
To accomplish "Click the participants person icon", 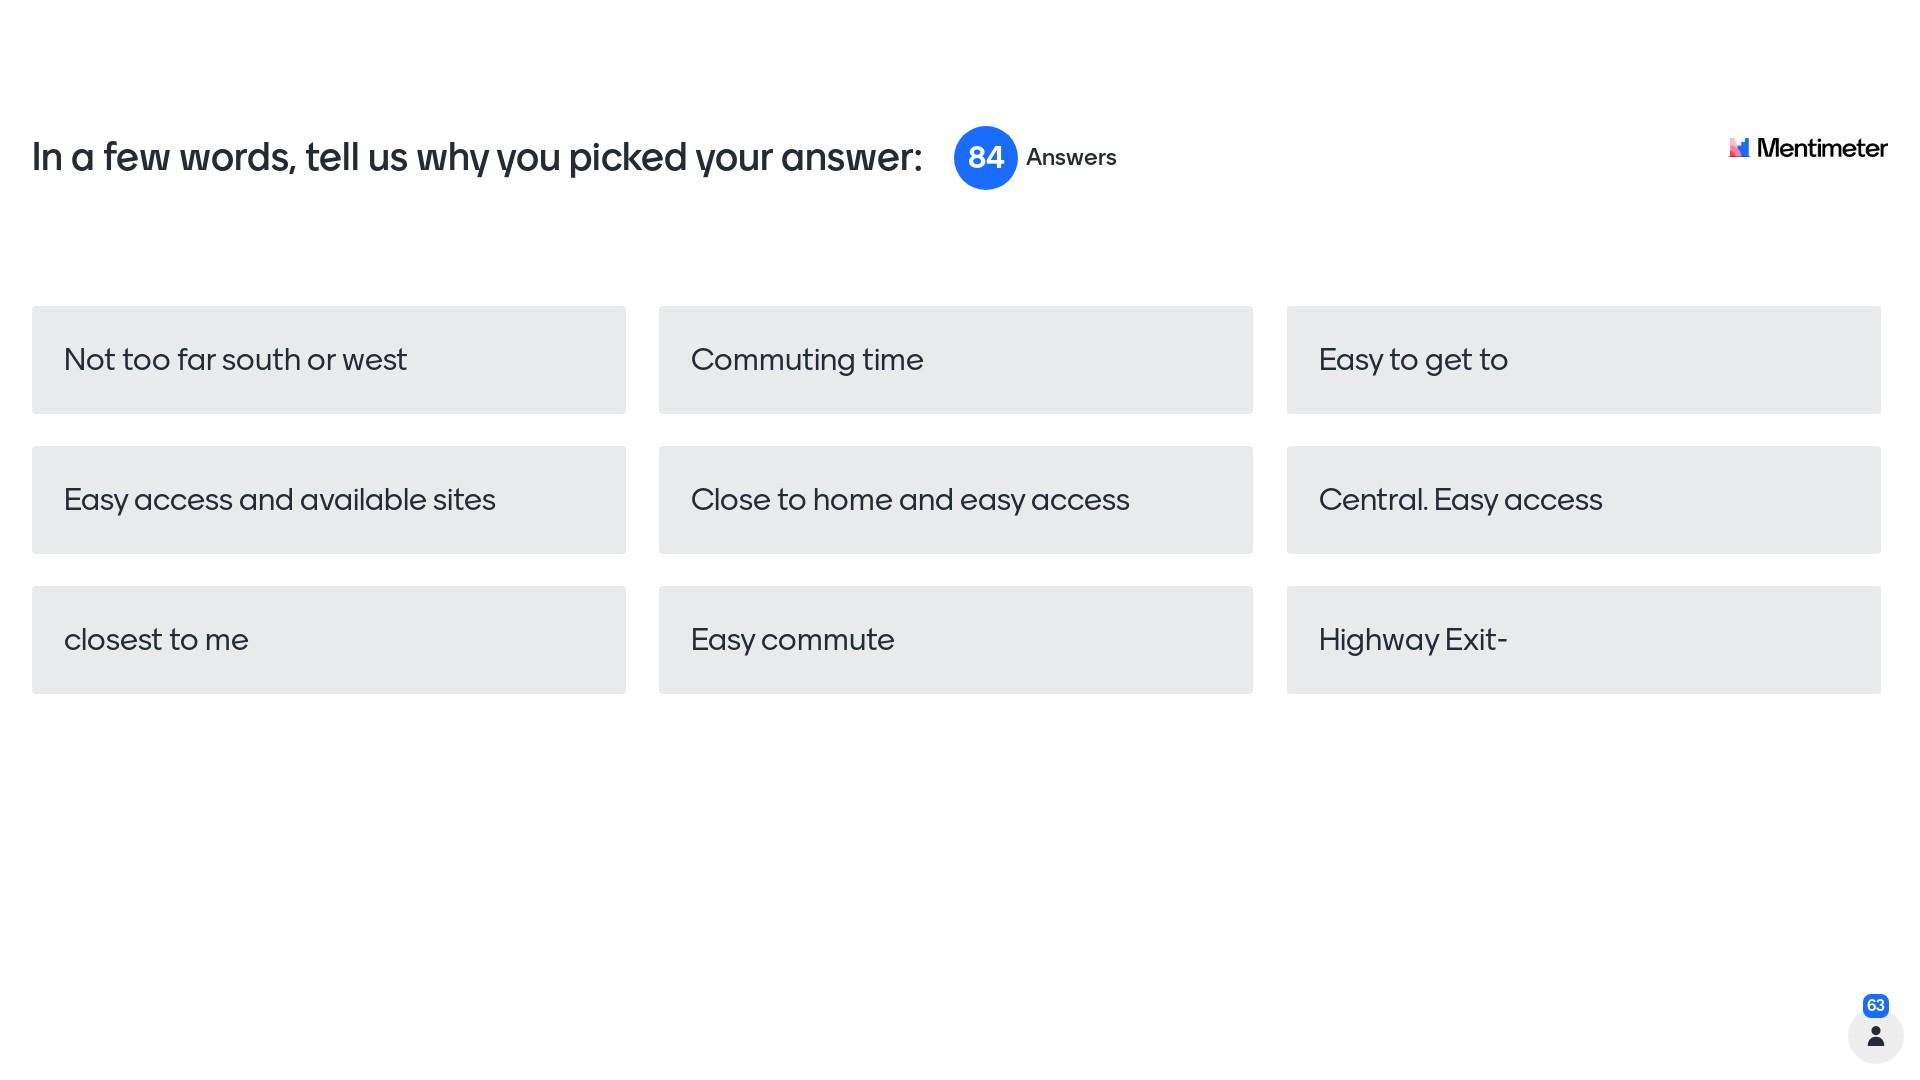I will click(x=1875, y=1036).
